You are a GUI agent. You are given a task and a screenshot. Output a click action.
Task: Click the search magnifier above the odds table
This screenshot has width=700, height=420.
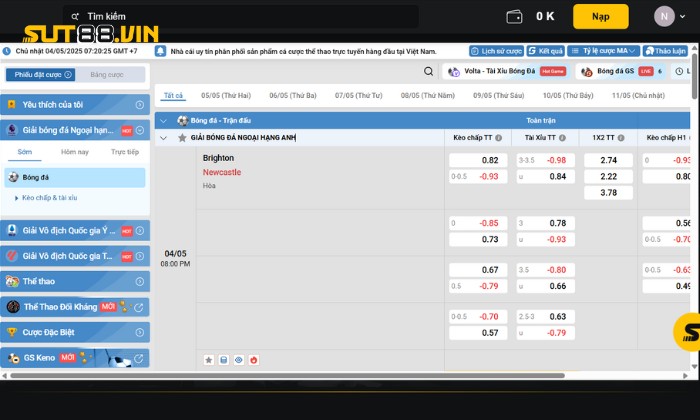[x=428, y=72]
